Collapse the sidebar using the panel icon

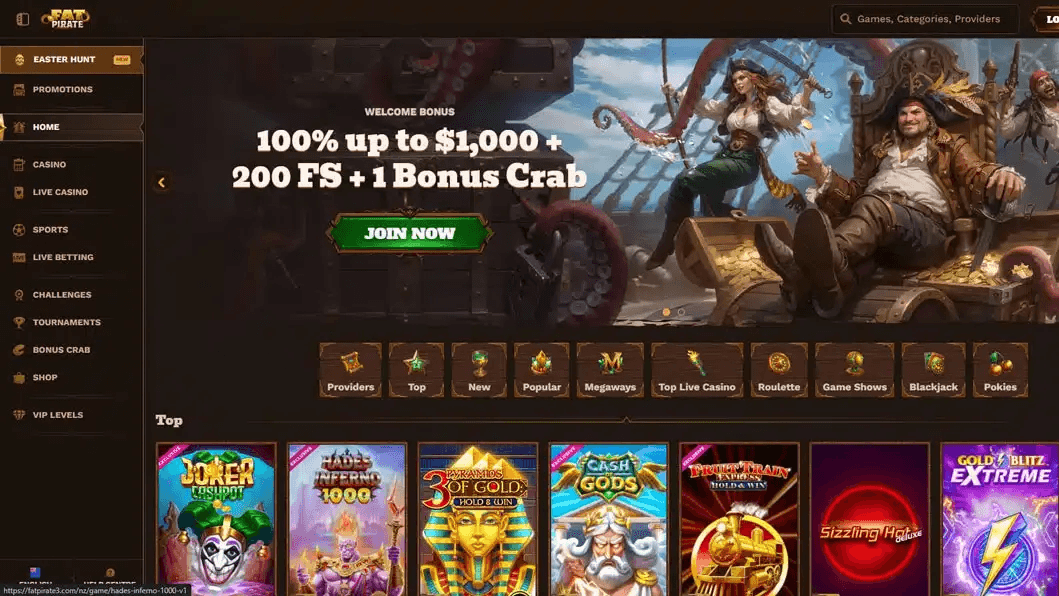tap(22, 19)
